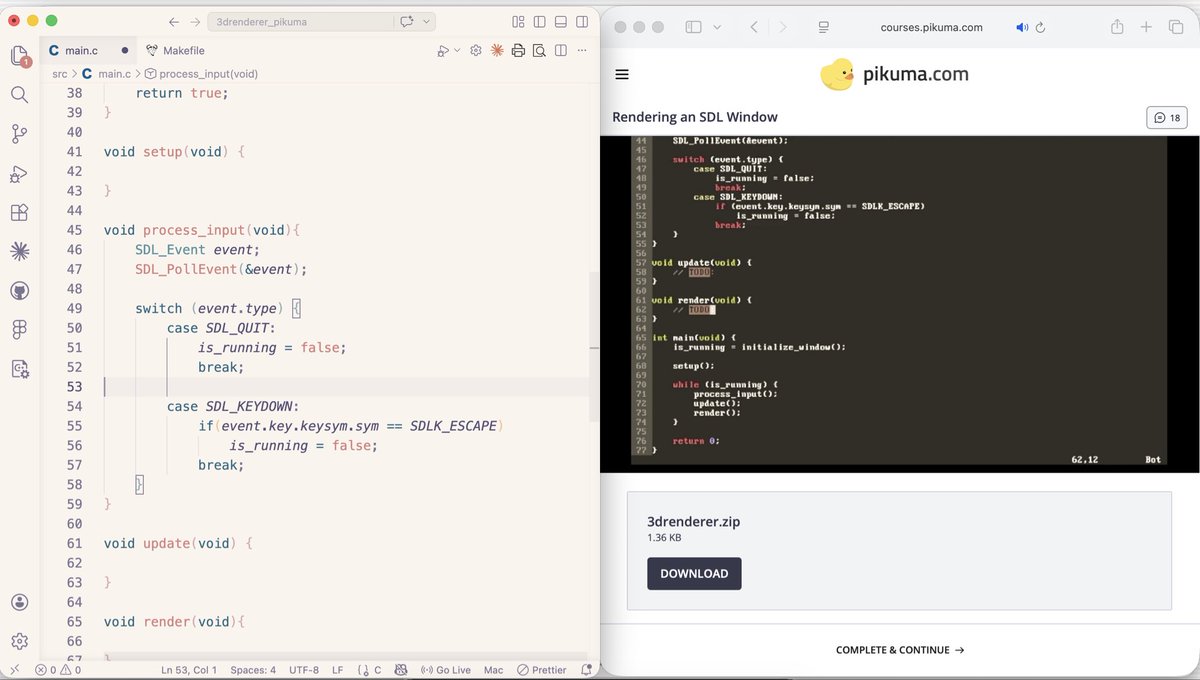Viewport: 1200px width, 680px height.
Task: Click the find-in-file preview icon in editor toolbar
Action: click(x=539, y=50)
